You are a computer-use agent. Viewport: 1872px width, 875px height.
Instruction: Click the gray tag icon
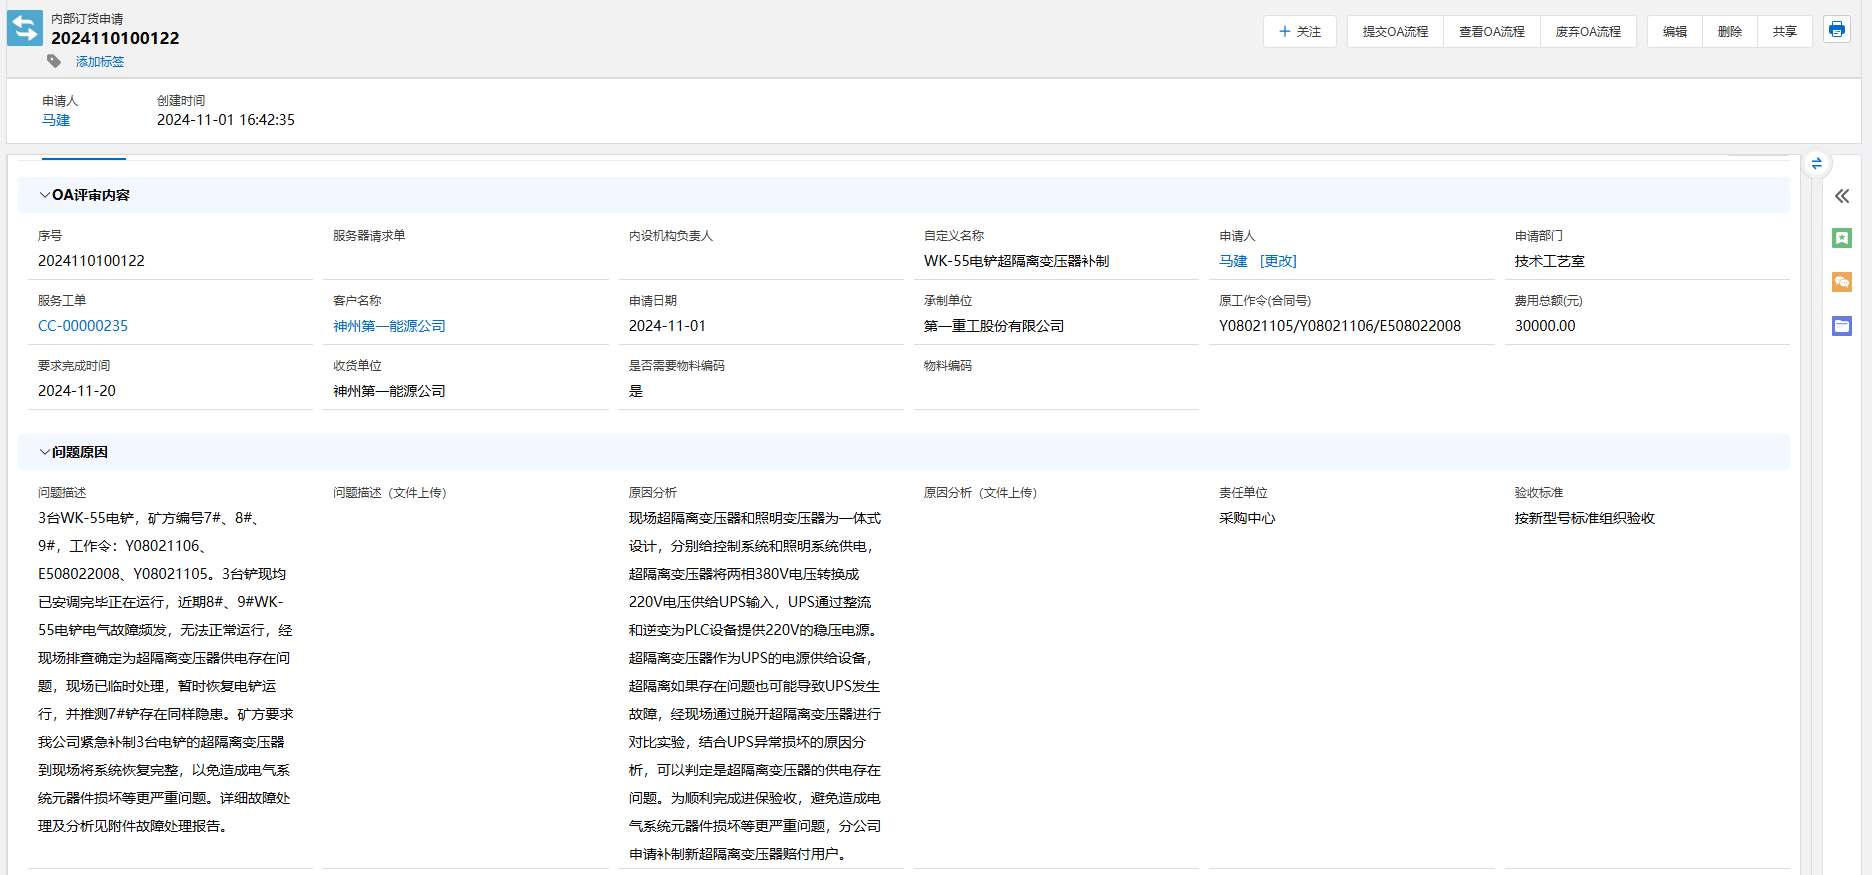click(x=54, y=61)
